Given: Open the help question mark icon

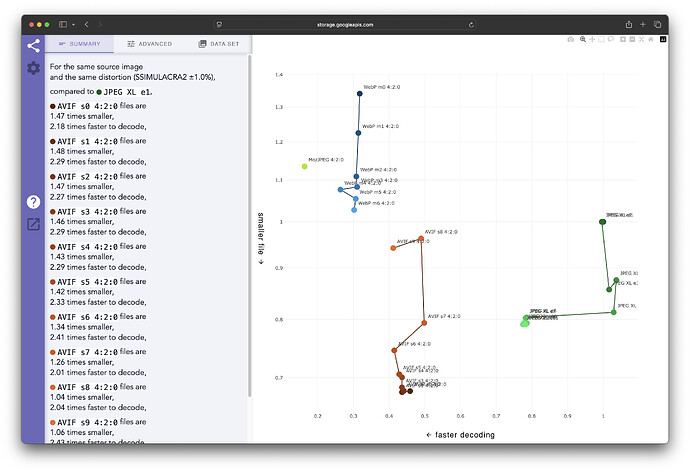Looking at the screenshot, I should coord(33,202).
